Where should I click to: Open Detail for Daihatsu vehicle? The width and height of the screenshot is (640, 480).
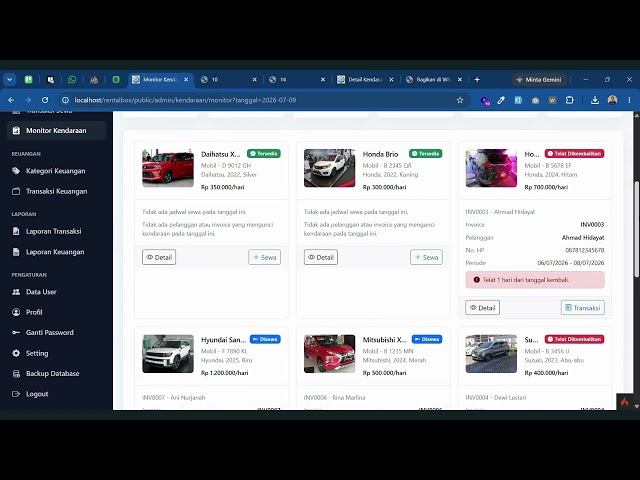click(159, 257)
